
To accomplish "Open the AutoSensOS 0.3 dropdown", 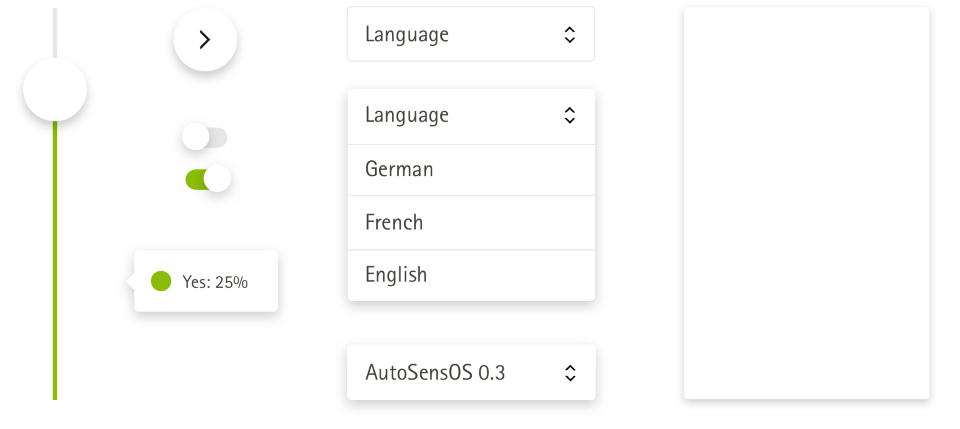I will point(471,373).
